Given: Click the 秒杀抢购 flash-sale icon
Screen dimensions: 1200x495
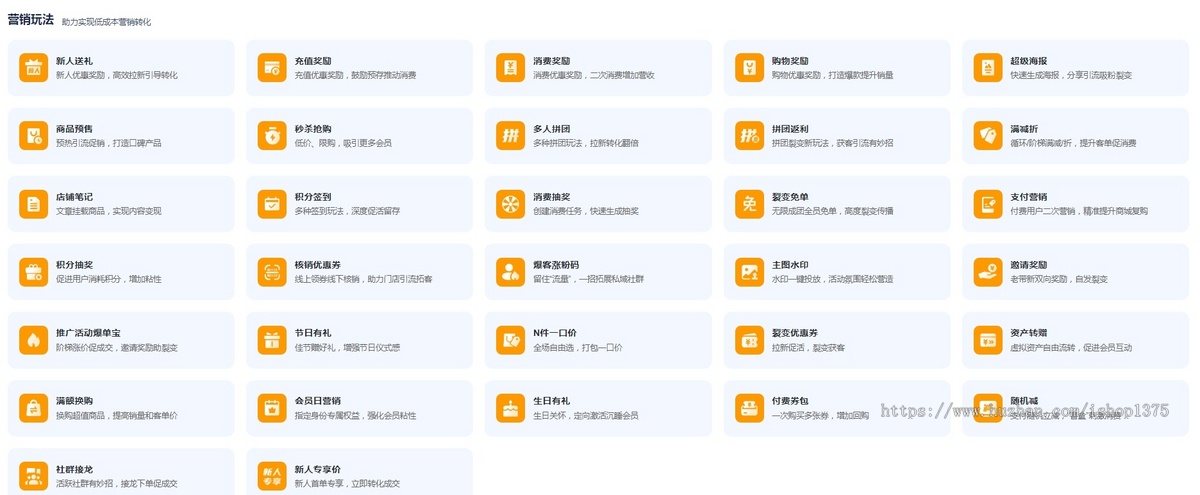Looking at the screenshot, I should 272,136.
